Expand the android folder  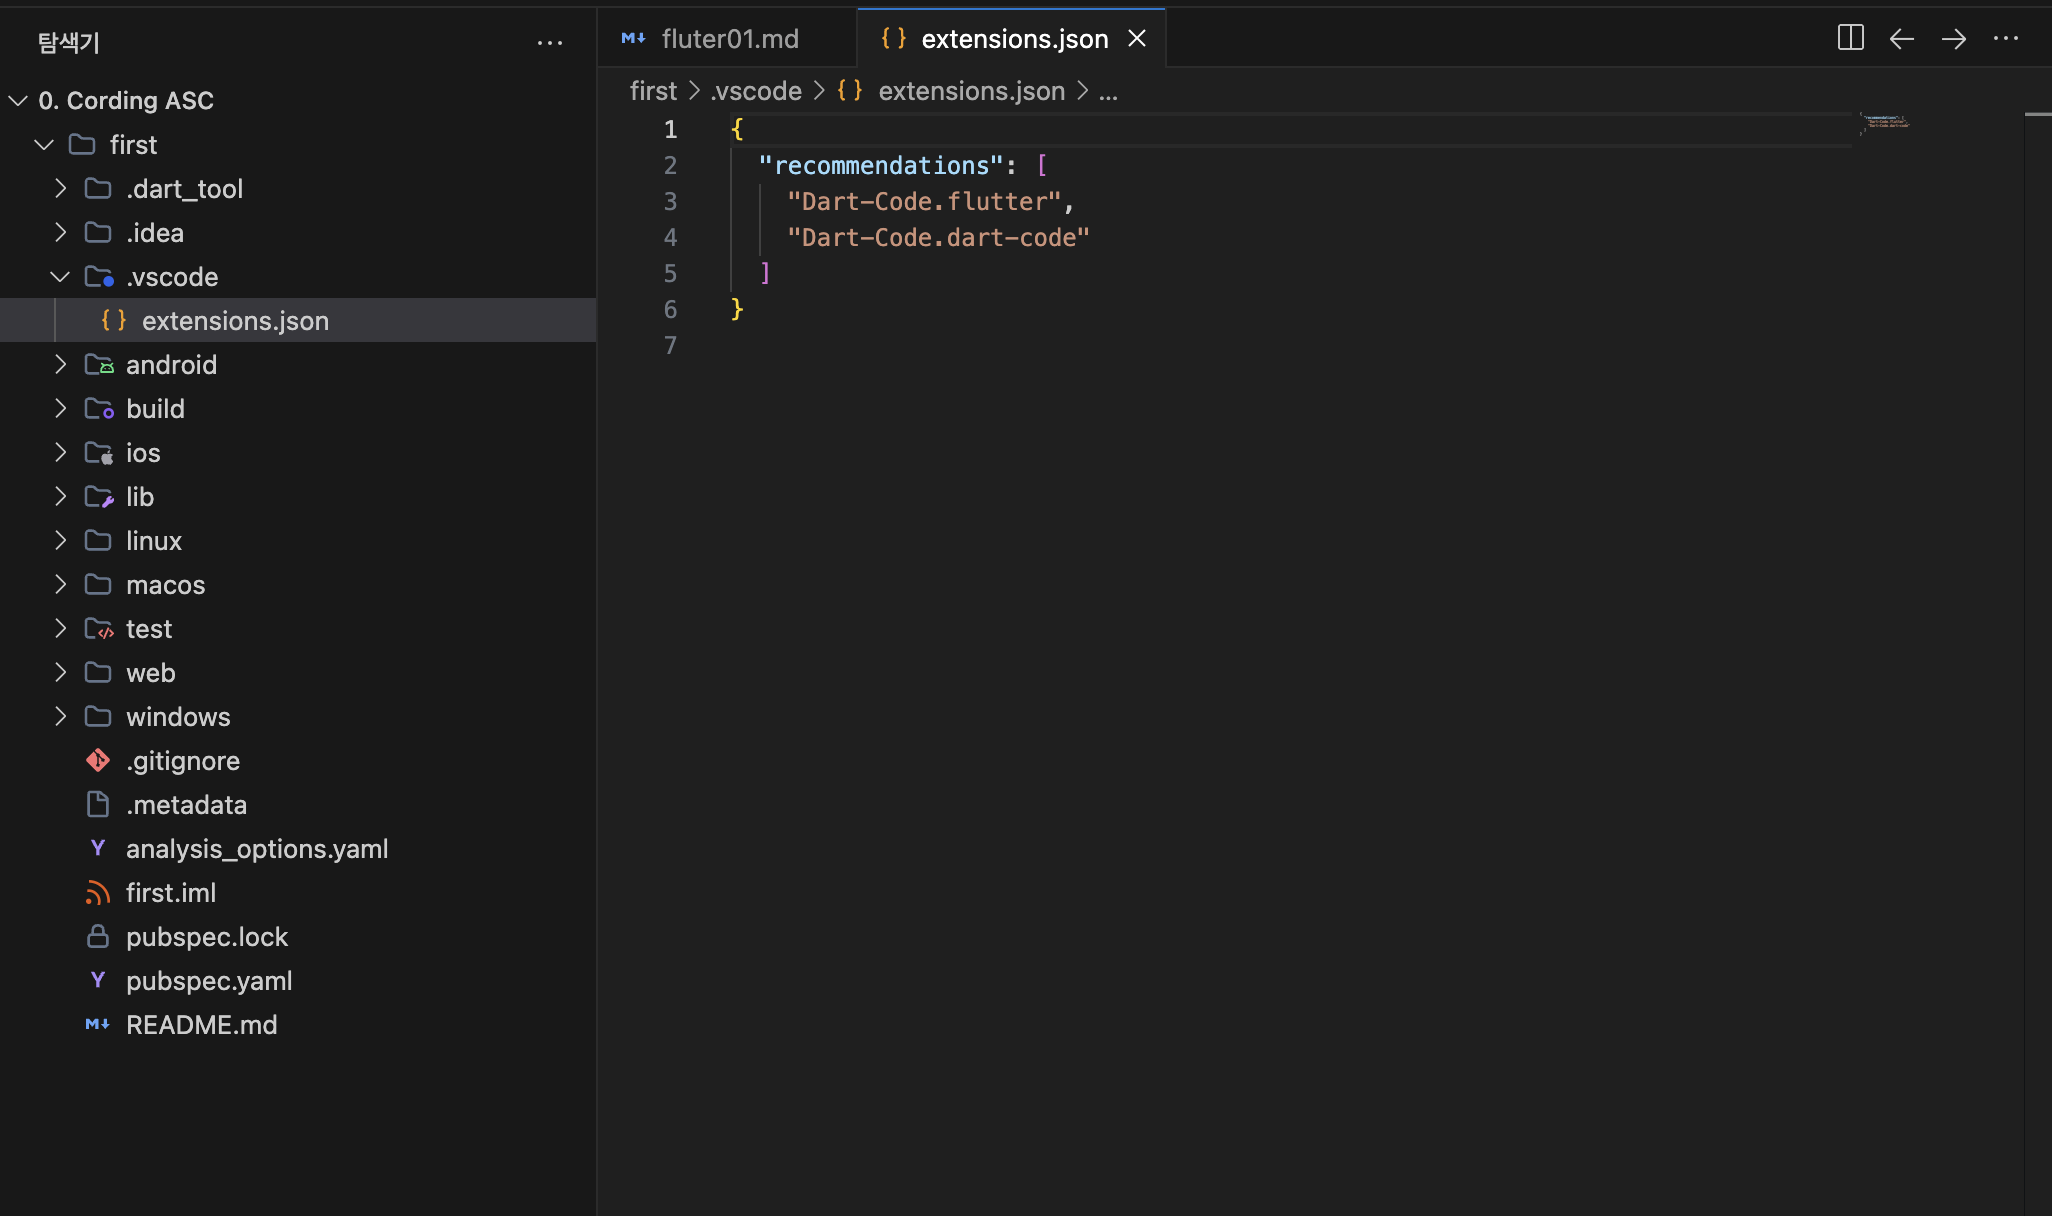pos(61,365)
